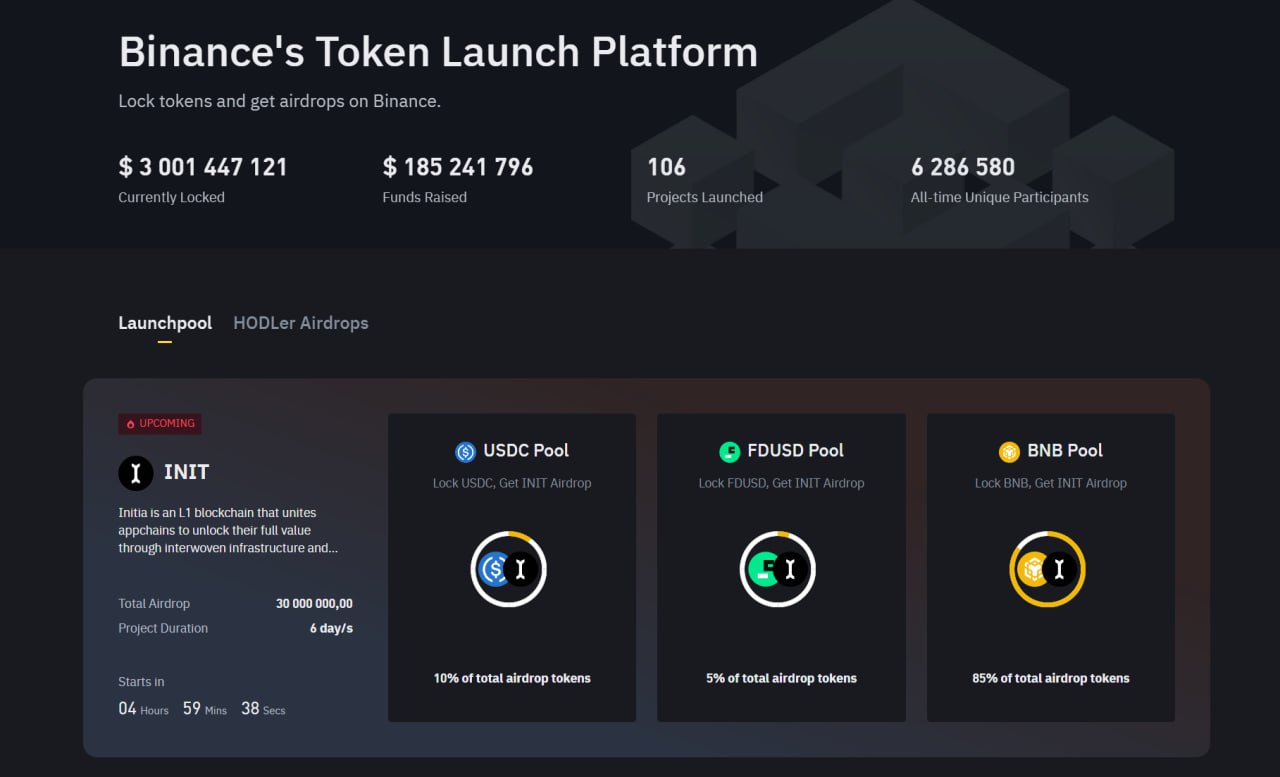
Task: Click the $ 3 001 447 121 figure
Action: [x=203, y=167]
